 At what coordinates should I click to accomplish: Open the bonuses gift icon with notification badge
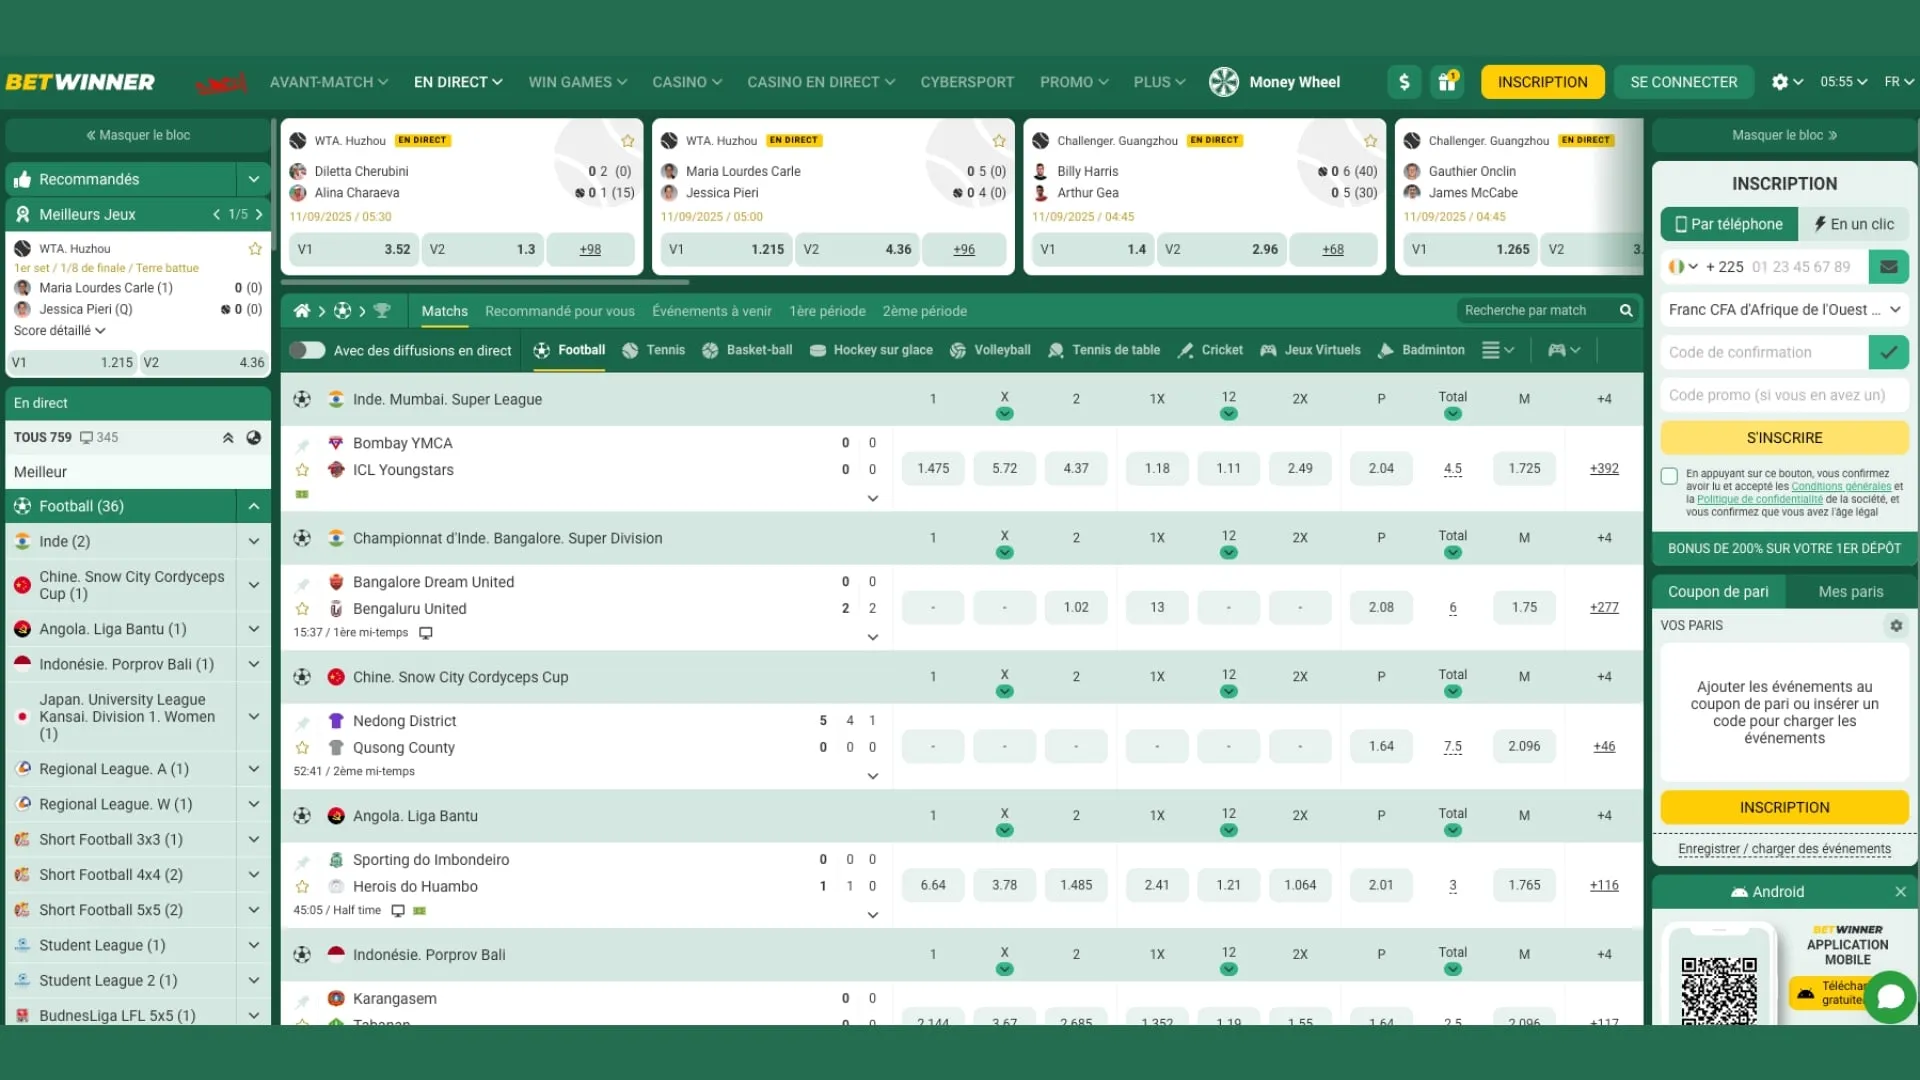click(x=1447, y=82)
